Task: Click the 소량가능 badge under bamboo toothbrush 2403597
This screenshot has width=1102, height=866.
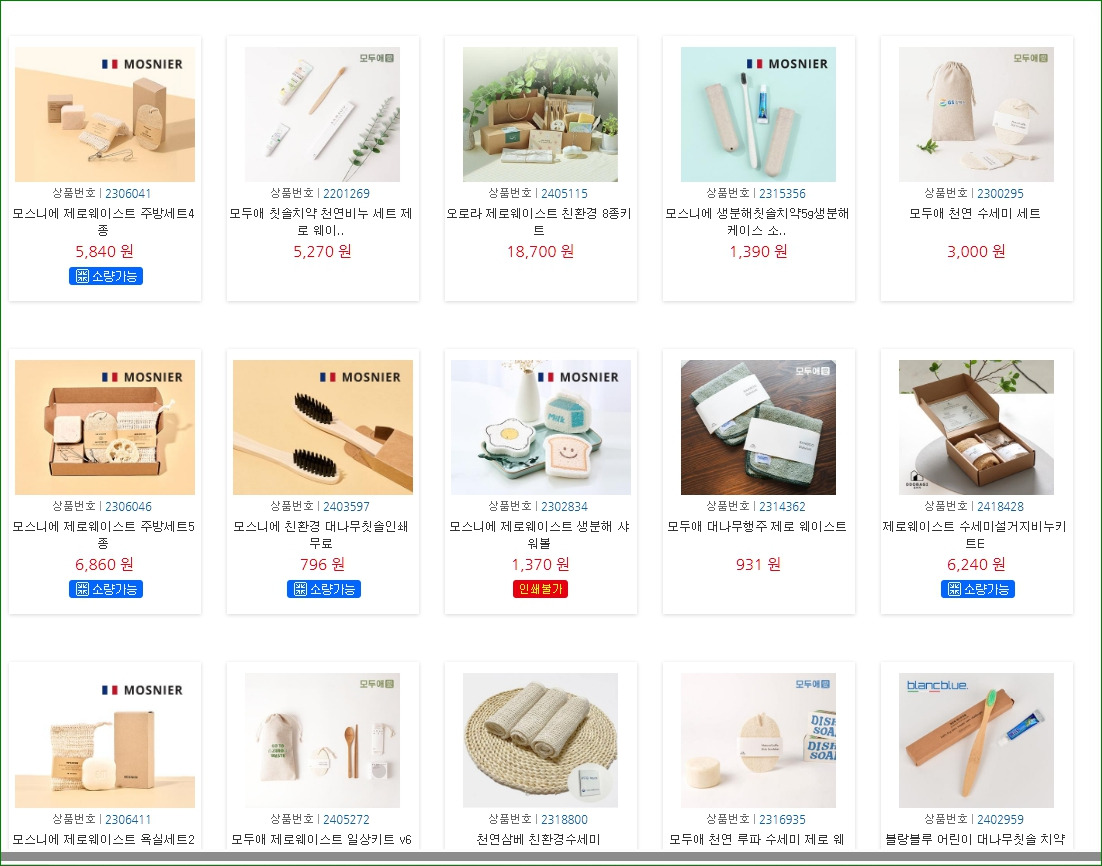Action: (323, 589)
